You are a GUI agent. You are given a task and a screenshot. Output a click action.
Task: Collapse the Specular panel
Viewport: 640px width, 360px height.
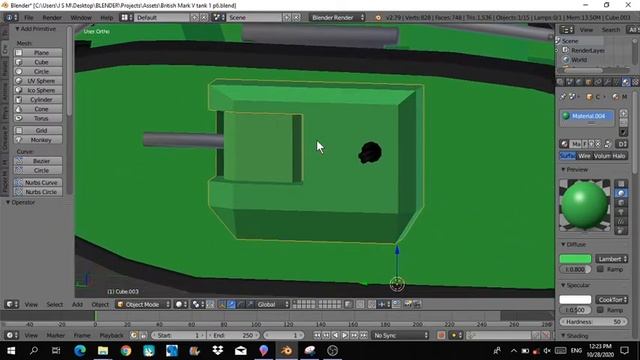point(563,285)
